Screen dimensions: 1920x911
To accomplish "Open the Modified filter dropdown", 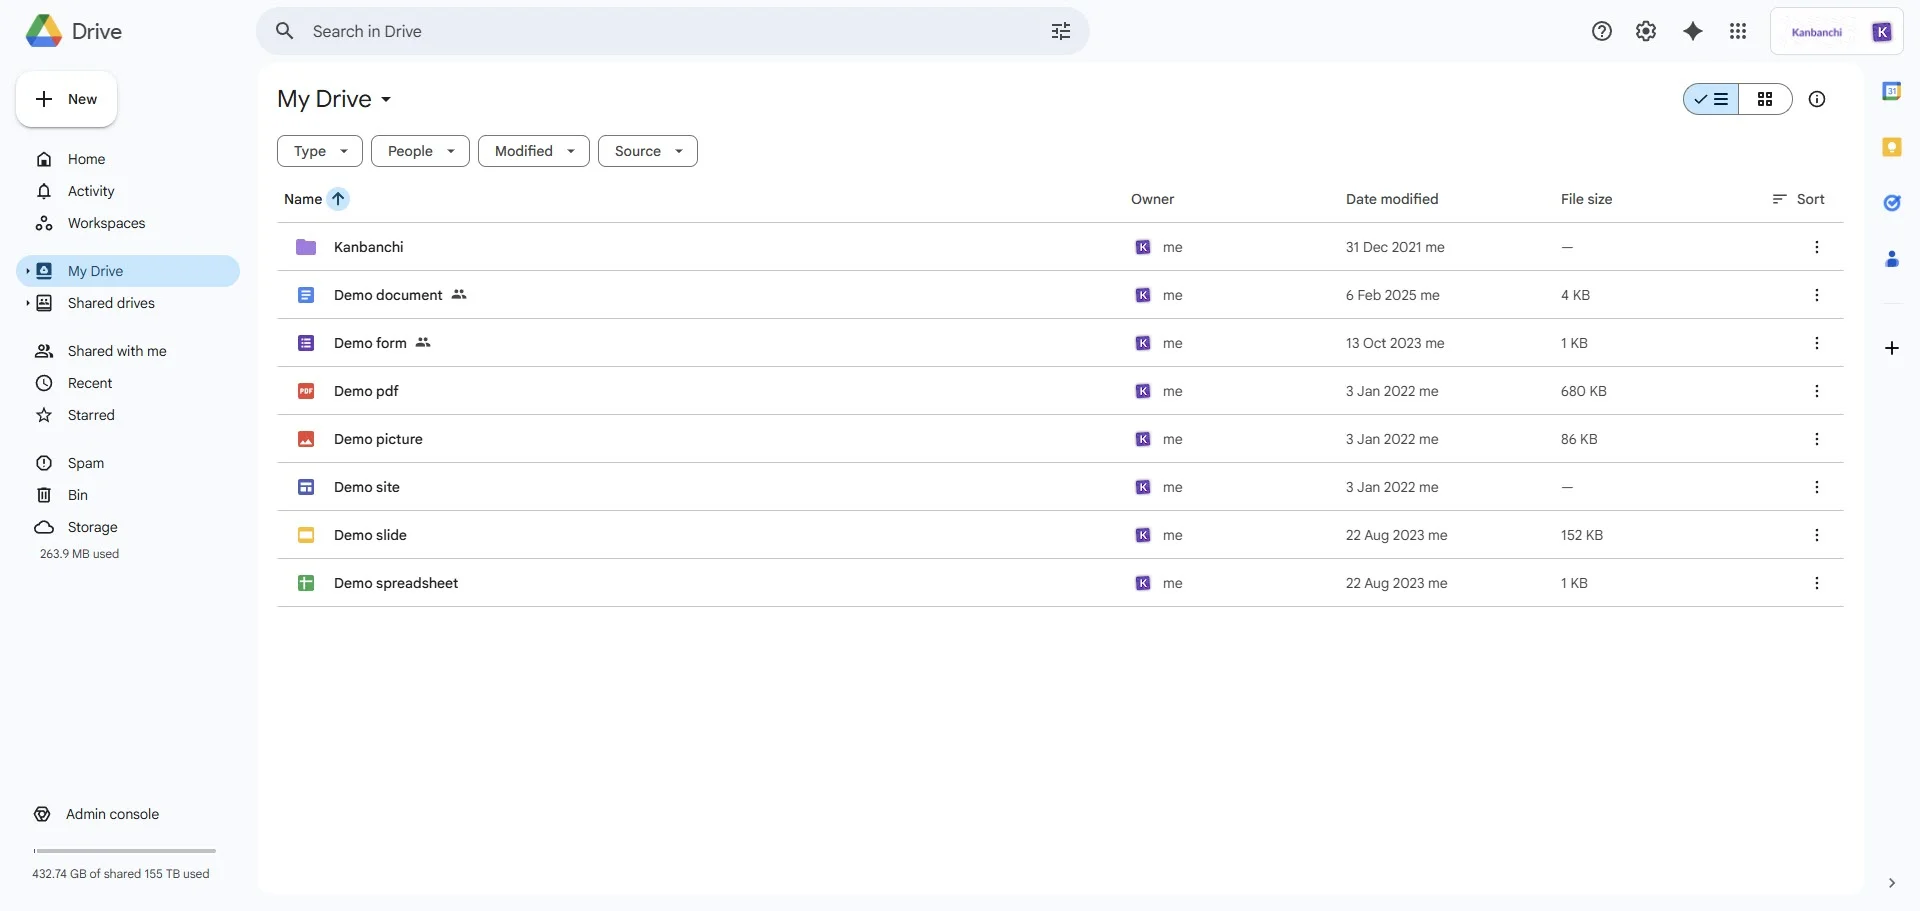I will tap(533, 151).
